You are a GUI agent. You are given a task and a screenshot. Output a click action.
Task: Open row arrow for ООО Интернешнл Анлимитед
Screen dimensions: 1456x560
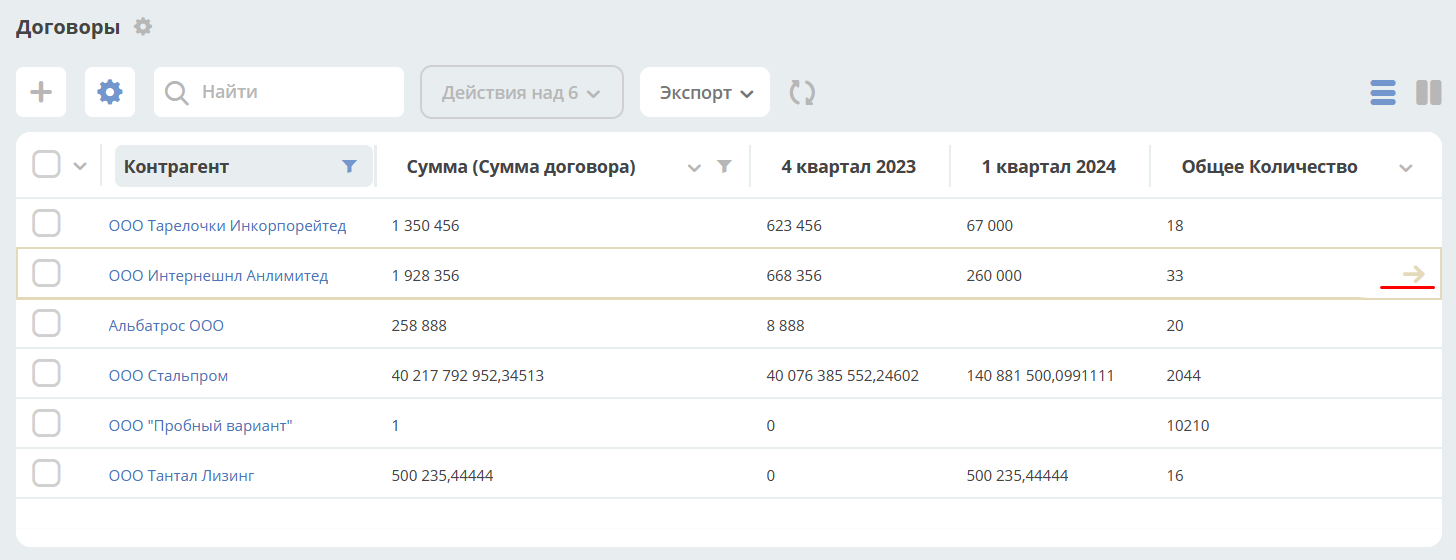[1413, 273]
